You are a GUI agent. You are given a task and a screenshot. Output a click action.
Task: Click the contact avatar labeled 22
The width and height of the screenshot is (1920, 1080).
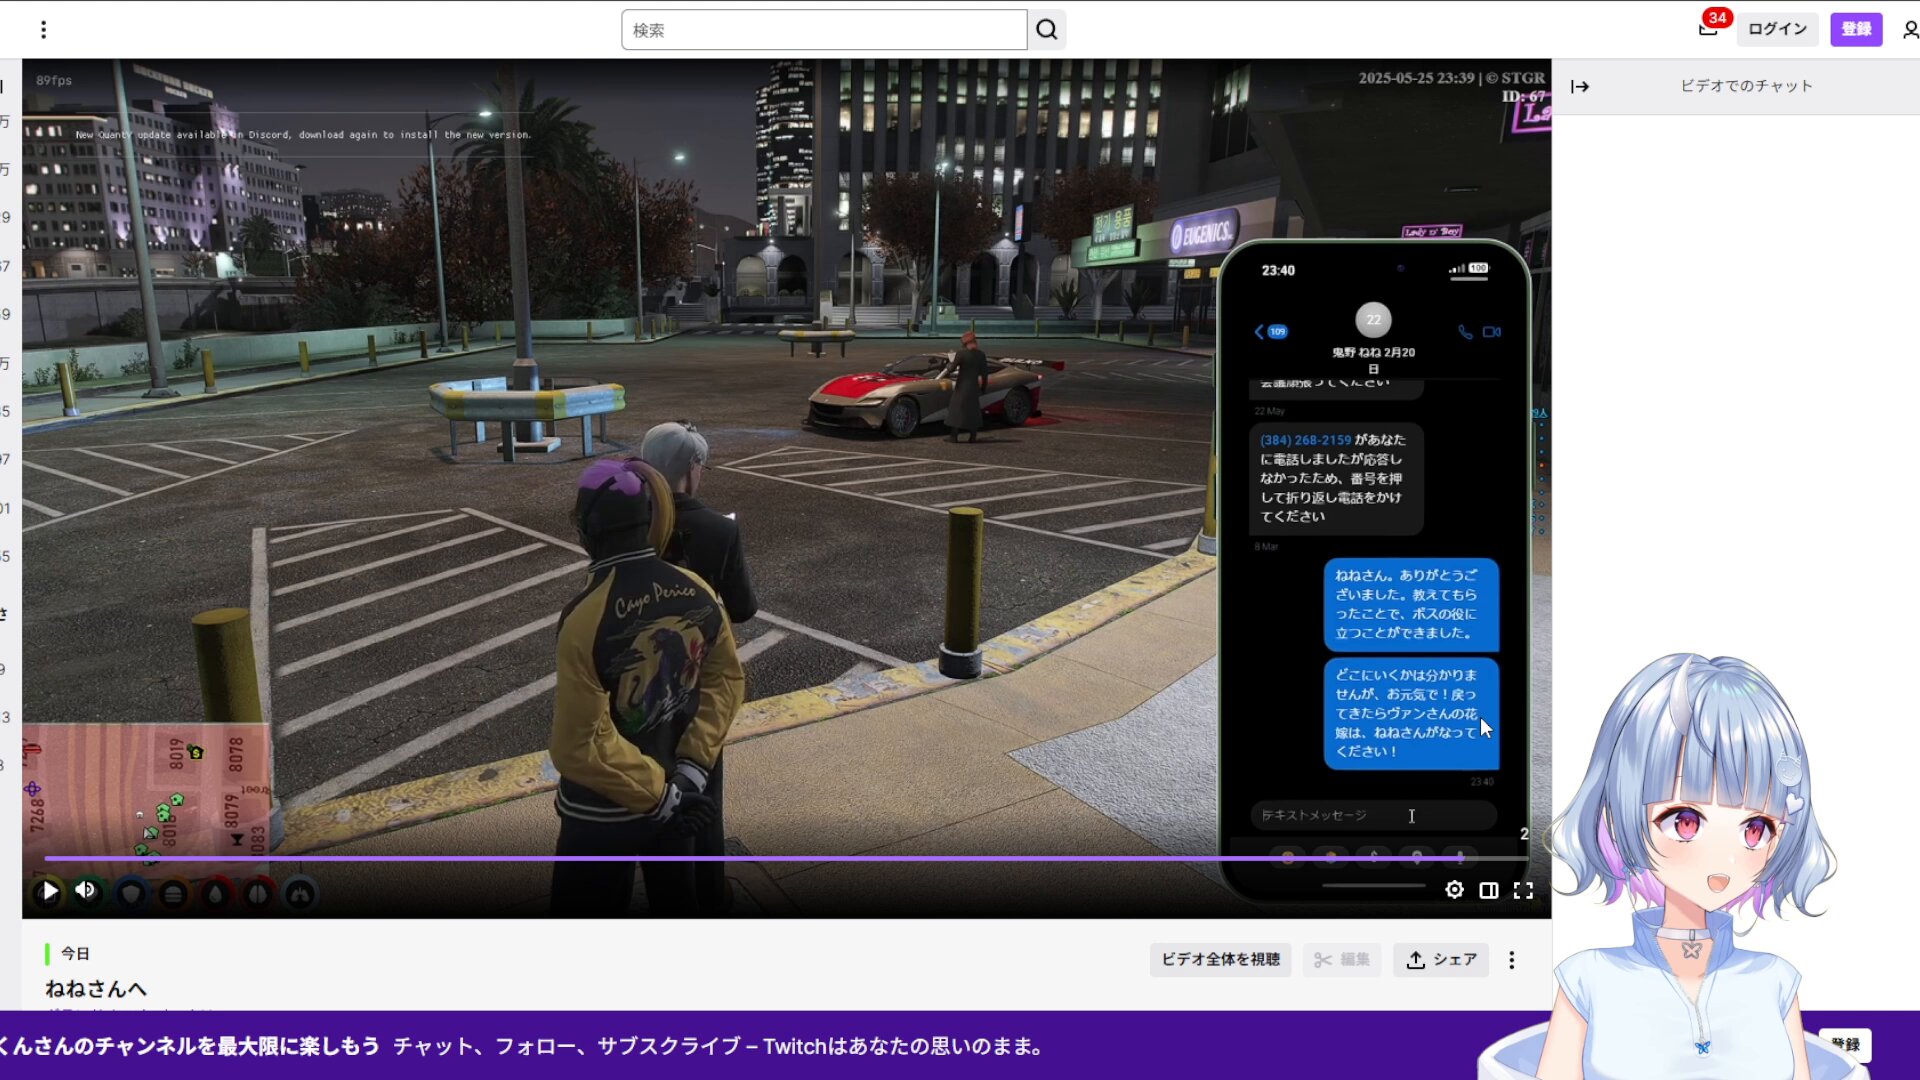coord(1373,320)
